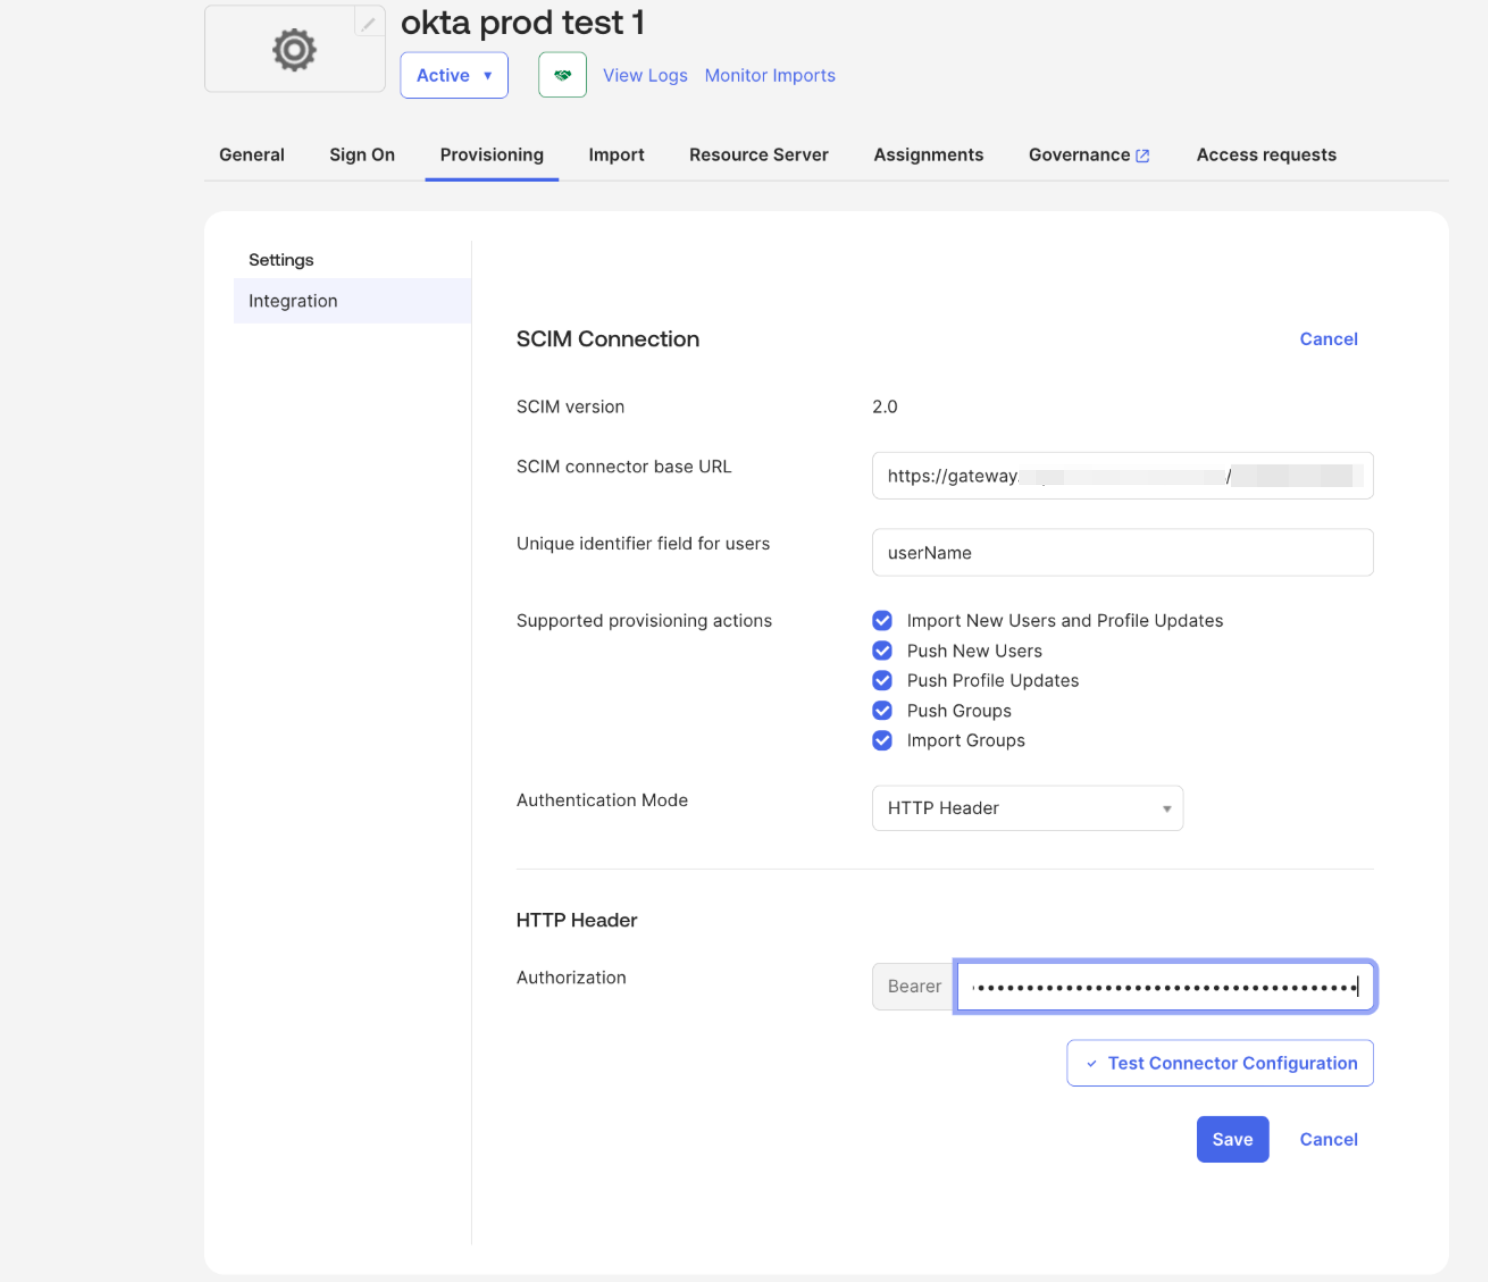Click the okta prod test 1 title
The width and height of the screenshot is (1488, 1282).
pyautogui.click(x=523, y=22)
